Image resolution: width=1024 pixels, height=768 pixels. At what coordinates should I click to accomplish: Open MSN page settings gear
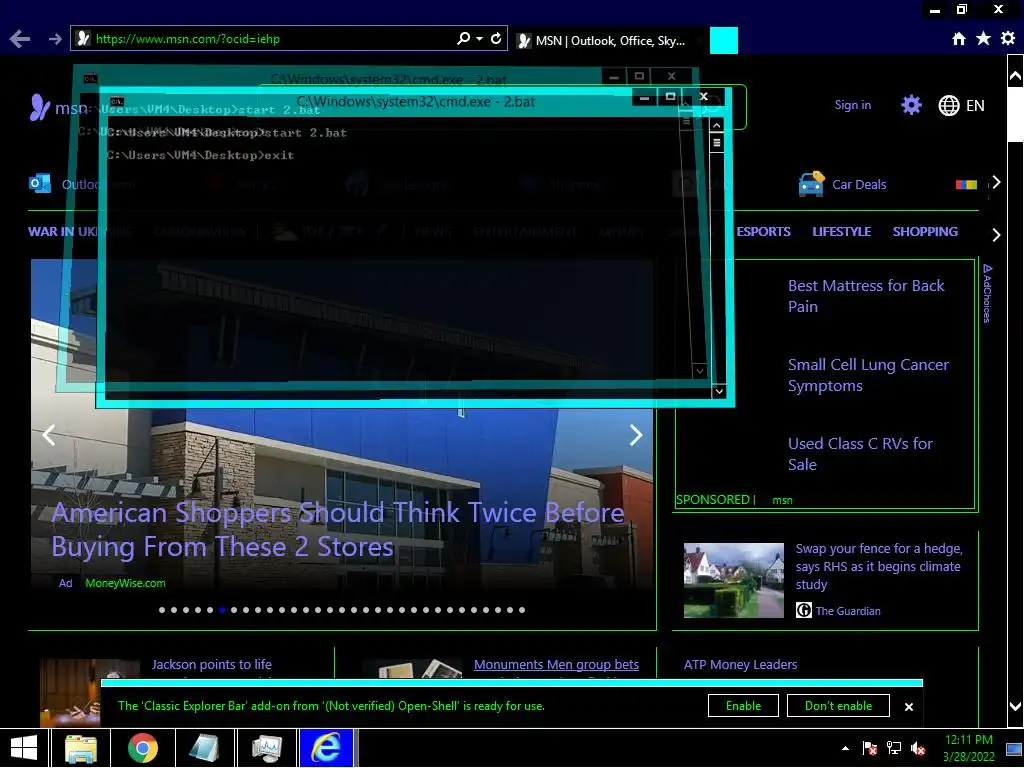911,105
